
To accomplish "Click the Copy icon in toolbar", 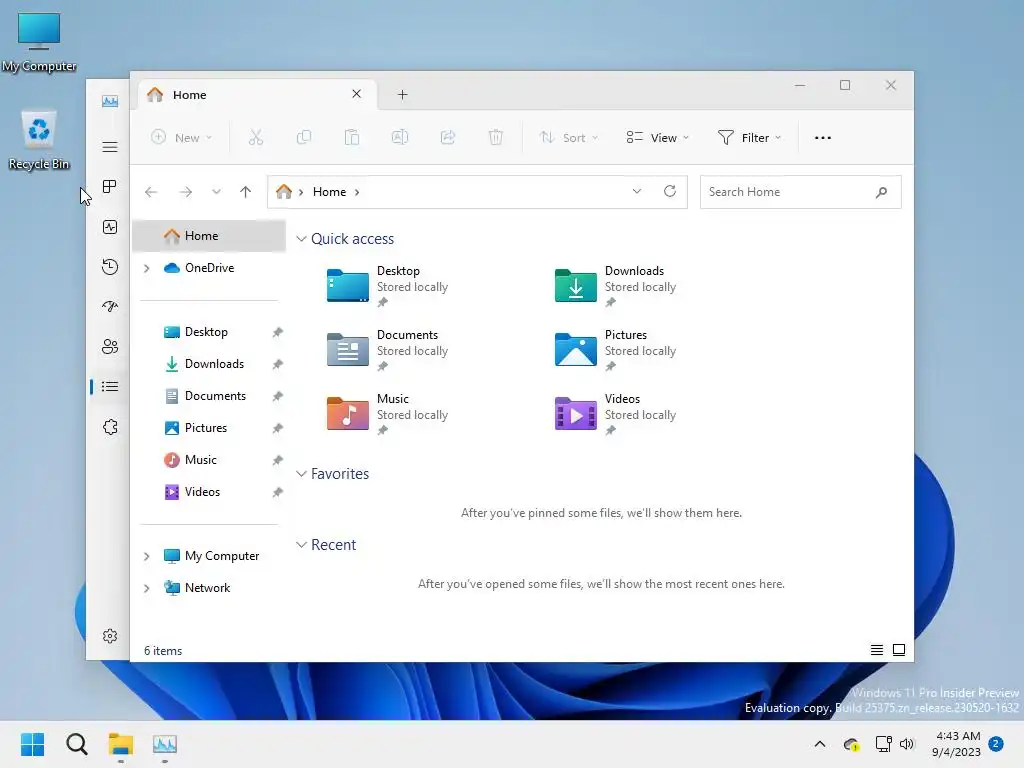I will click(304, 138).
